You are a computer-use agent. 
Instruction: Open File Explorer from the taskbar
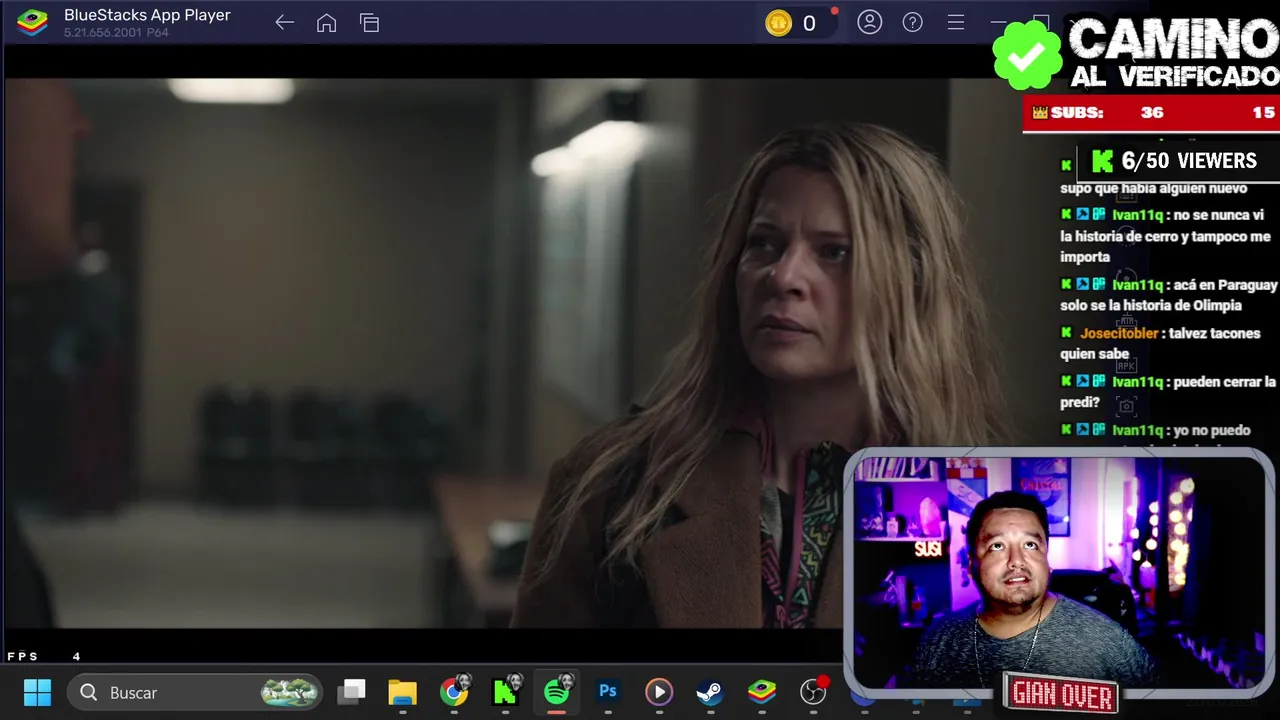click(x=402, y=692)
